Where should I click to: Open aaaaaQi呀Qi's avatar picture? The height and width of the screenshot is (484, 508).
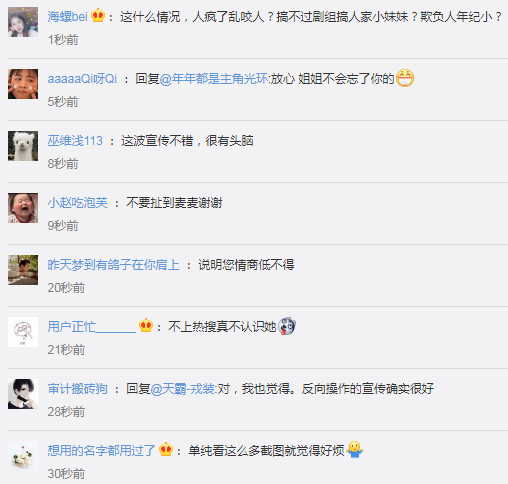pos(23,84)
